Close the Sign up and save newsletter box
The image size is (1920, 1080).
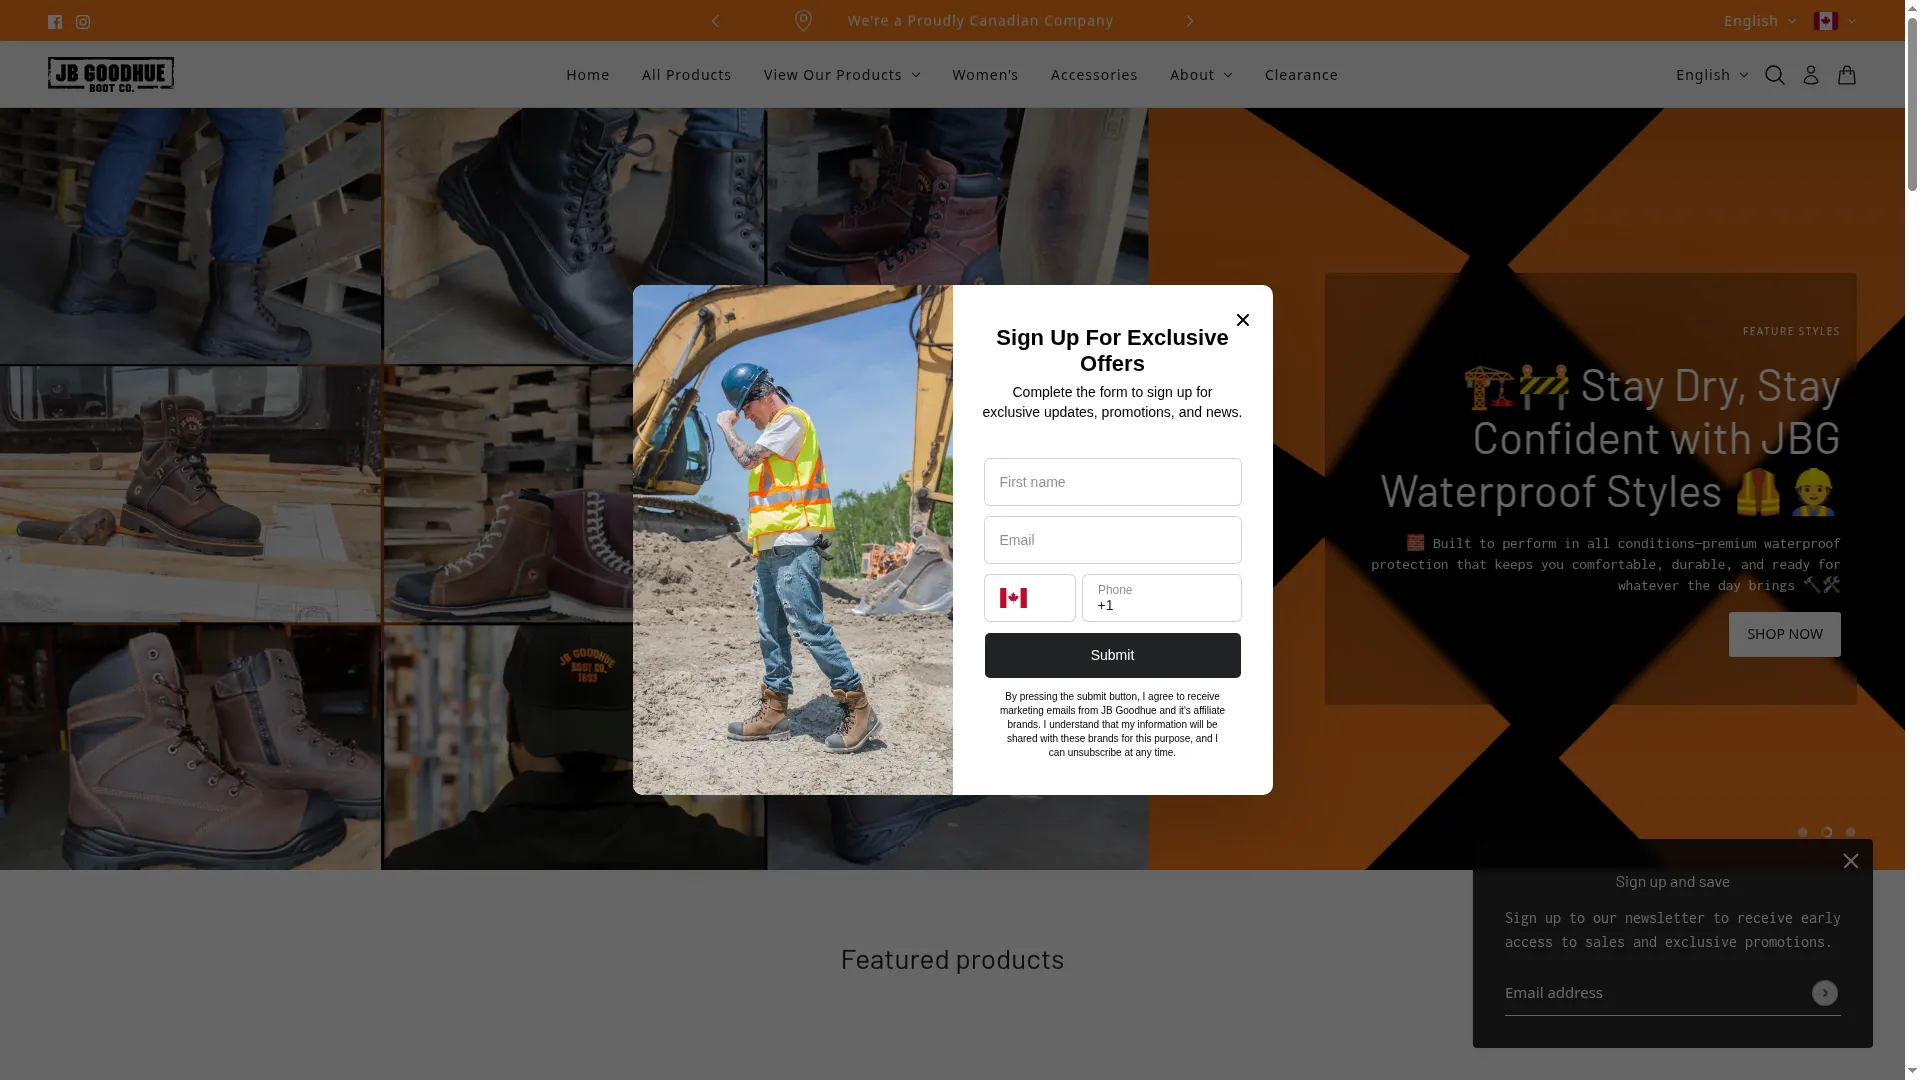pyautogui.click(x=1851, y=861)
